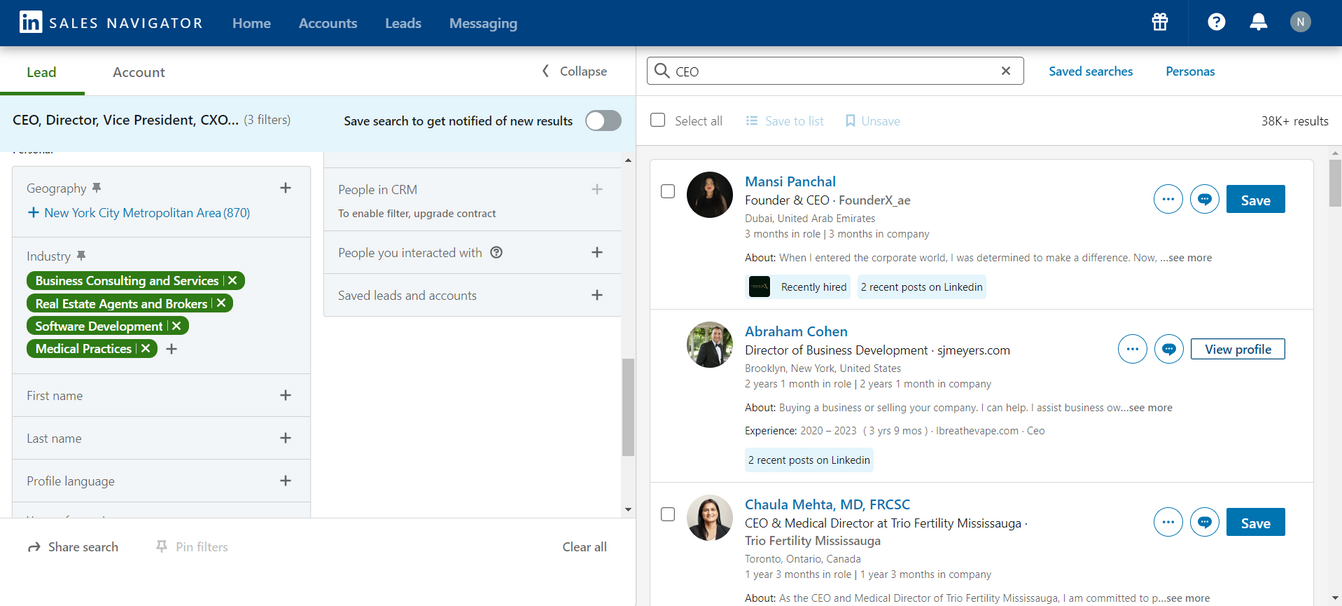This screenshot has height=606, width=1342.
Task: Collapse the filters panel
Action: pyautogui.click(x=574, y=71)
